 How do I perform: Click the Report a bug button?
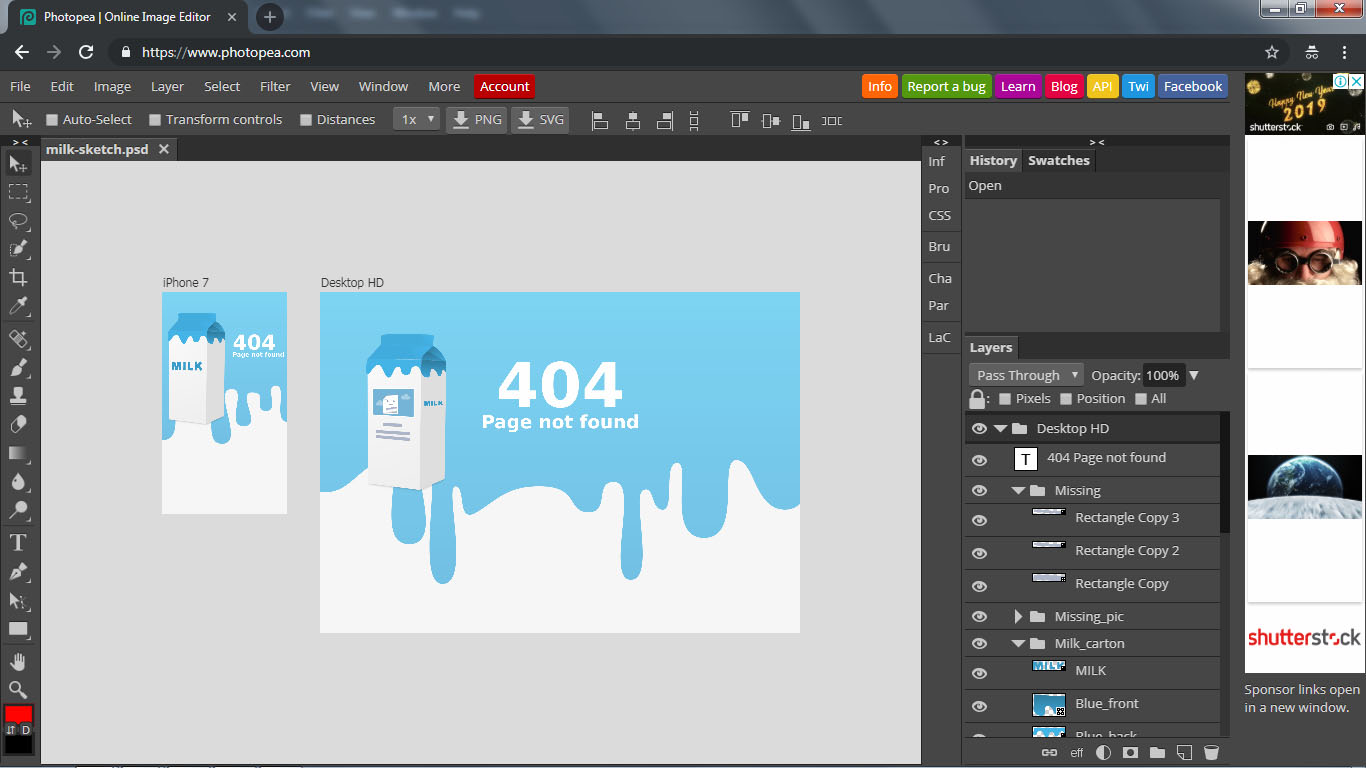[946, 86]
